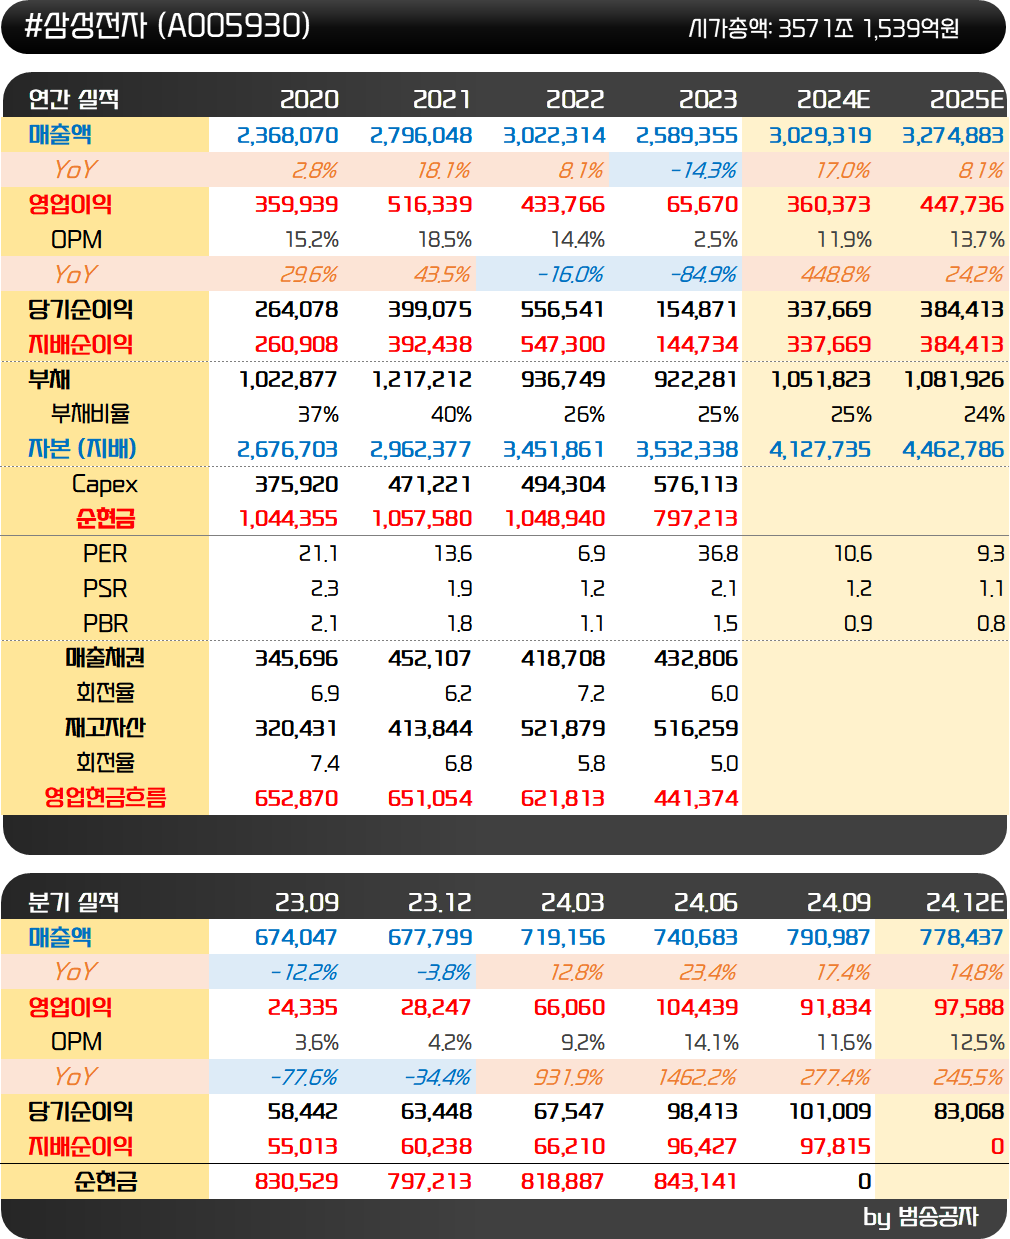The image size is (1010, 1239).
Task: Select the '2025E' column header
Action: click(x=967, y=99)
